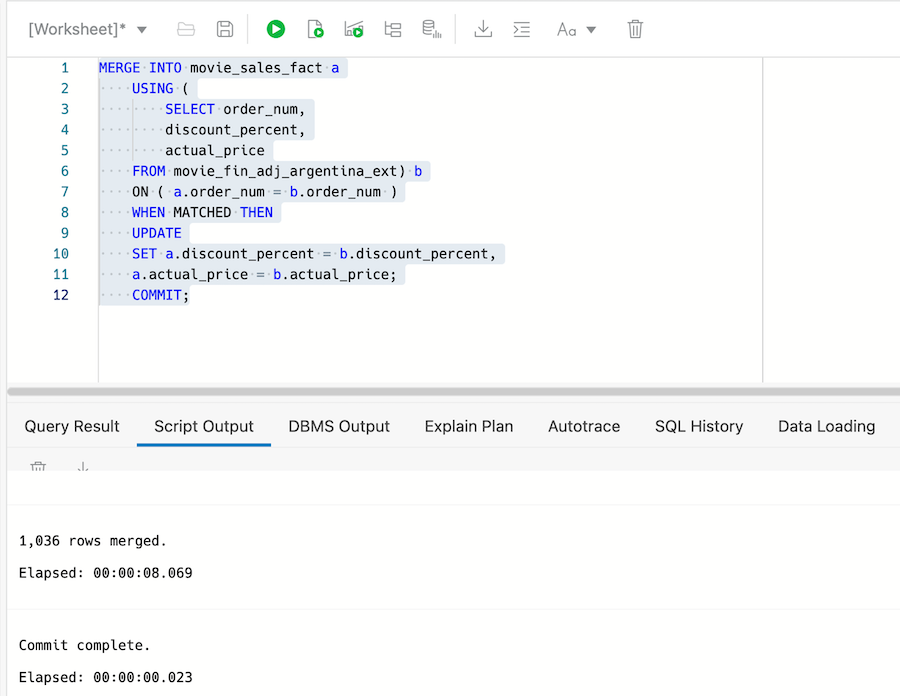This screenshot has height=696, width=900.
Task: Click the database Data Loading toolbar icon
Action: click(432, 29)
